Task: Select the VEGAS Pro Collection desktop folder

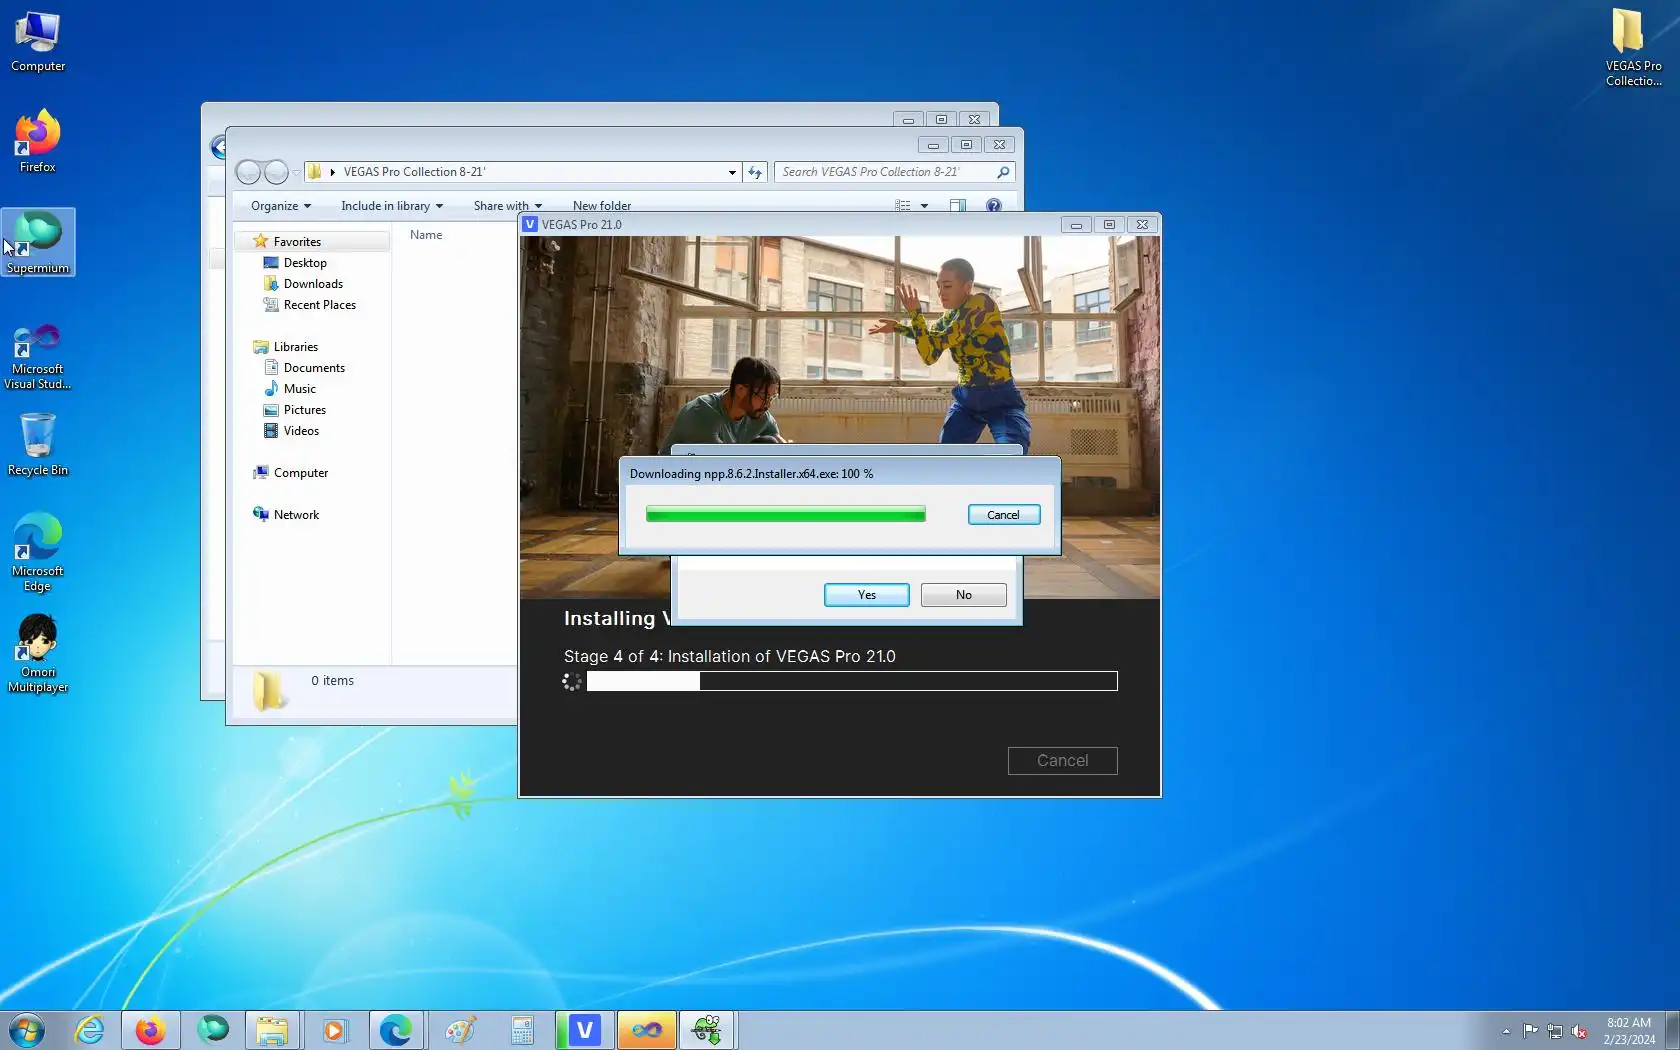Action: click(x=1633, y=47)
